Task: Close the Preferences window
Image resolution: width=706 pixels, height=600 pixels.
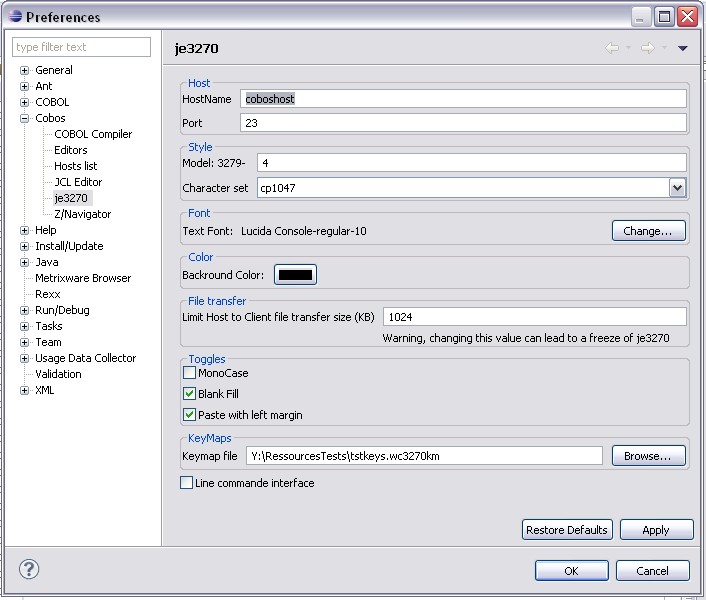Action: pyautogui.click(x=688, y=17)
